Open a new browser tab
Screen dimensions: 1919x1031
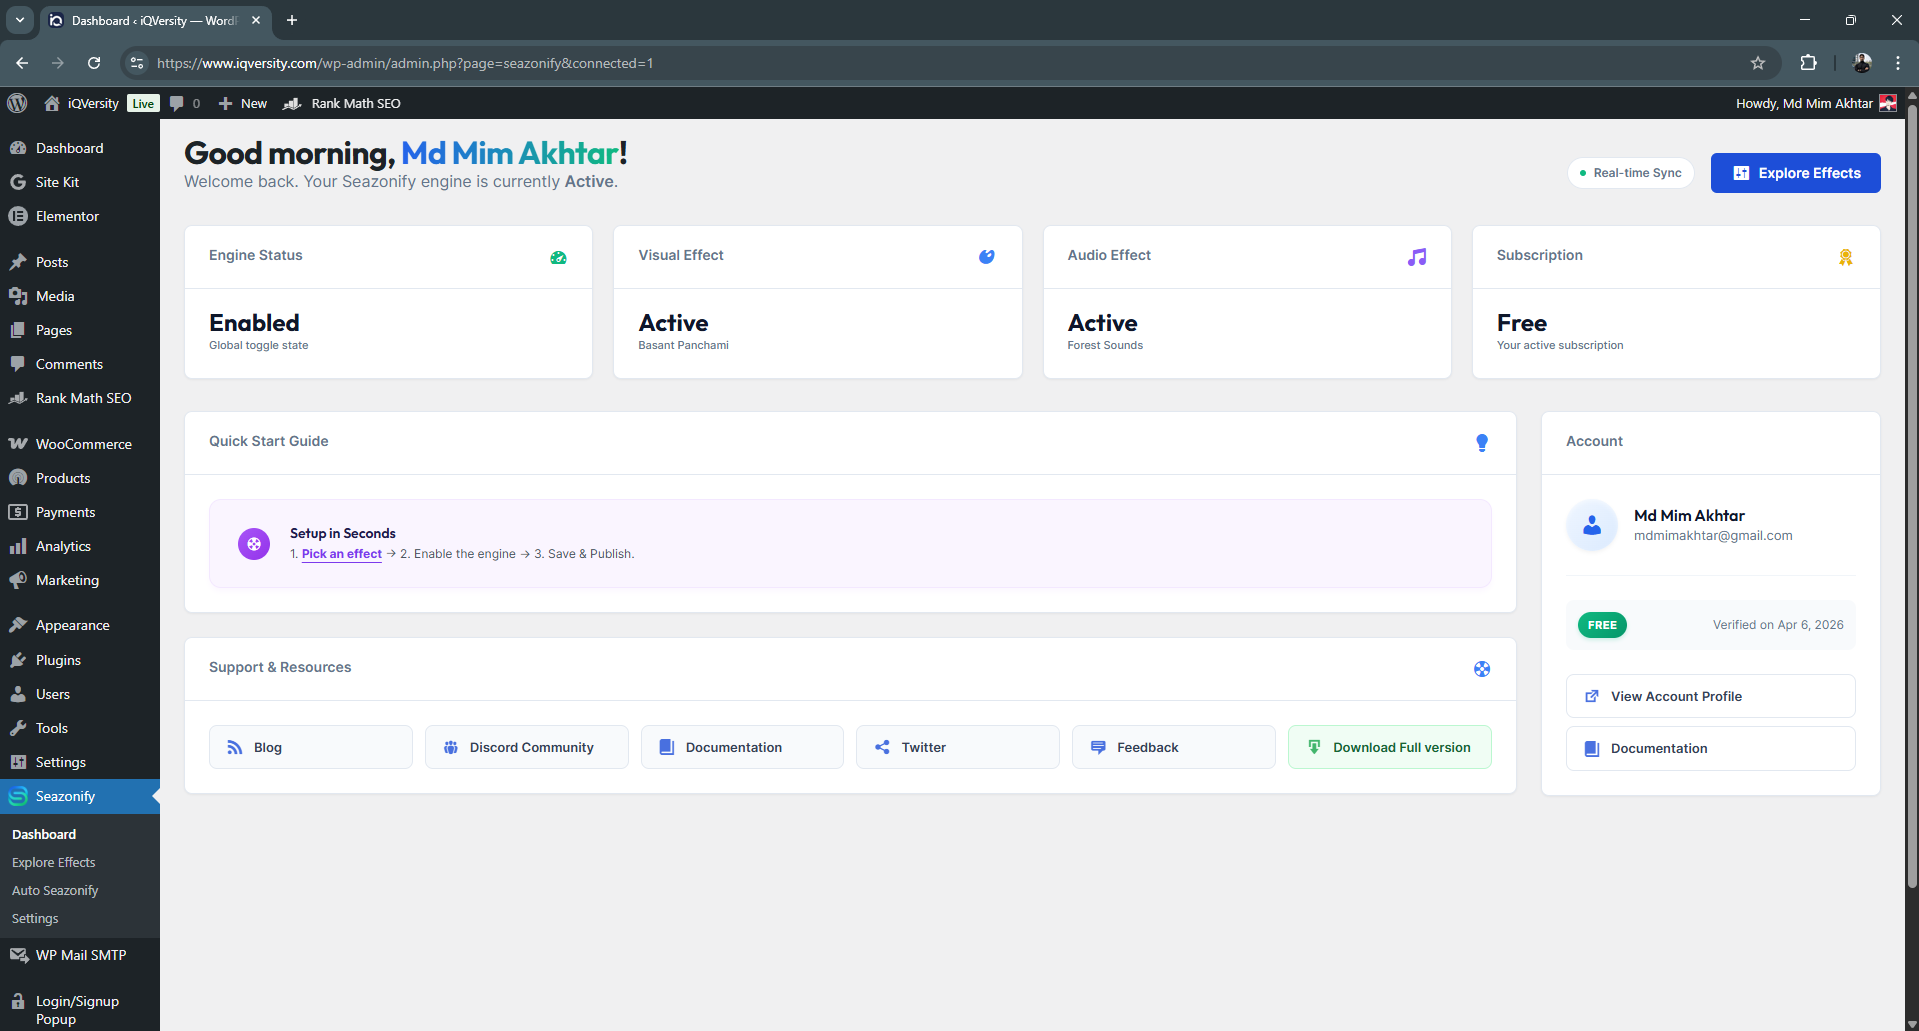[292, 20]
